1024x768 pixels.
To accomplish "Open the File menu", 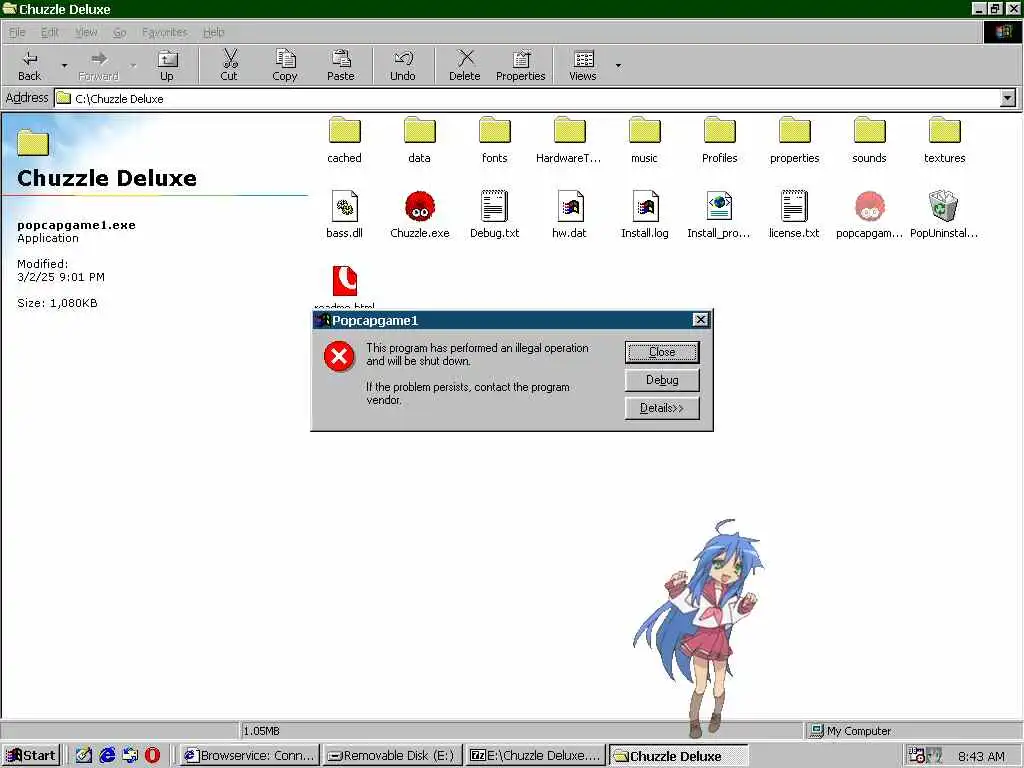I will (x=17, y=32).
